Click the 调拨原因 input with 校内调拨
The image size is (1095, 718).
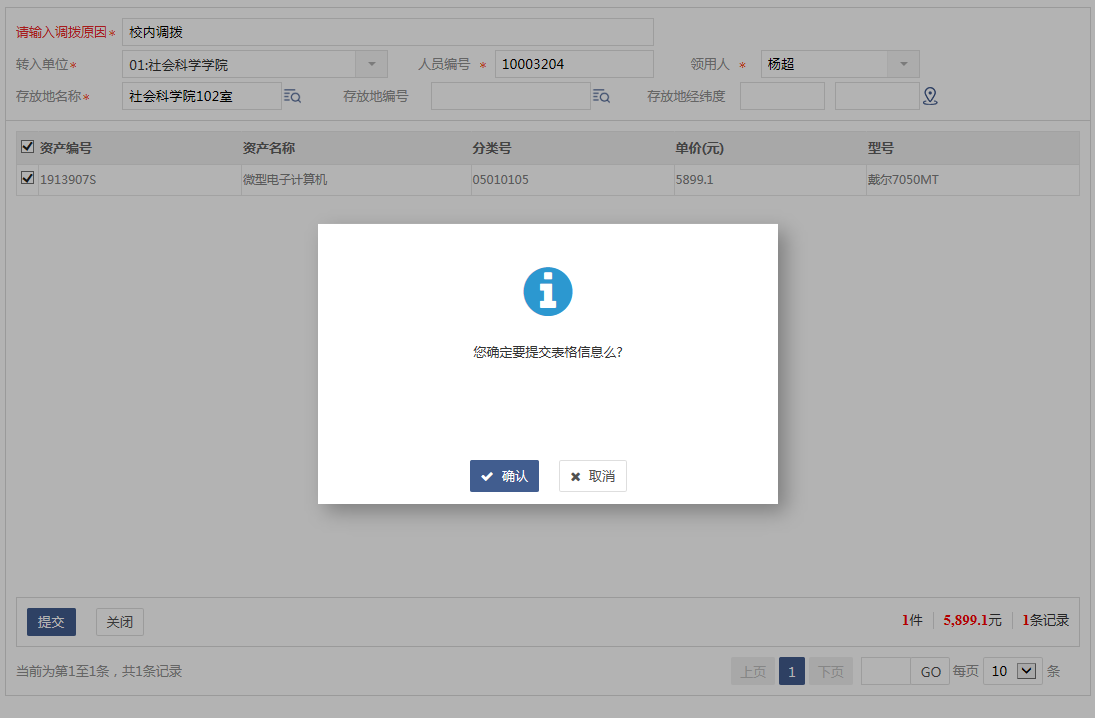(x=388, y=32)
